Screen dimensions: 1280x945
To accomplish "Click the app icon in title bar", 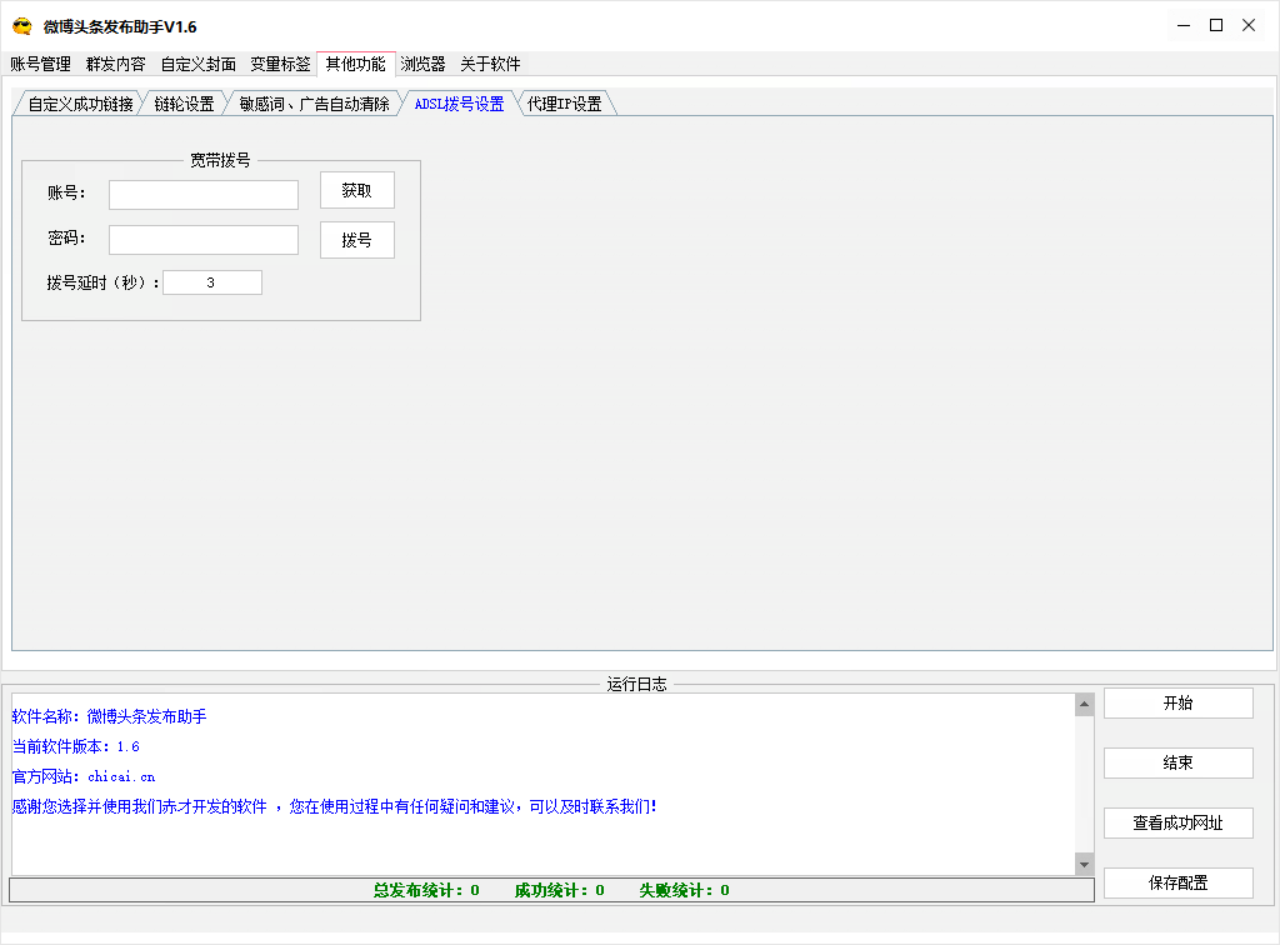I will 22,27.
